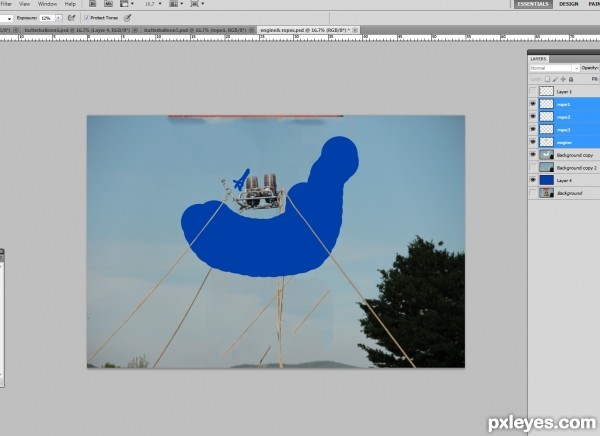Close the butterballoon6.psd Layer 4 tab
This screenshot has height=436, width=600.
point(134,30)
